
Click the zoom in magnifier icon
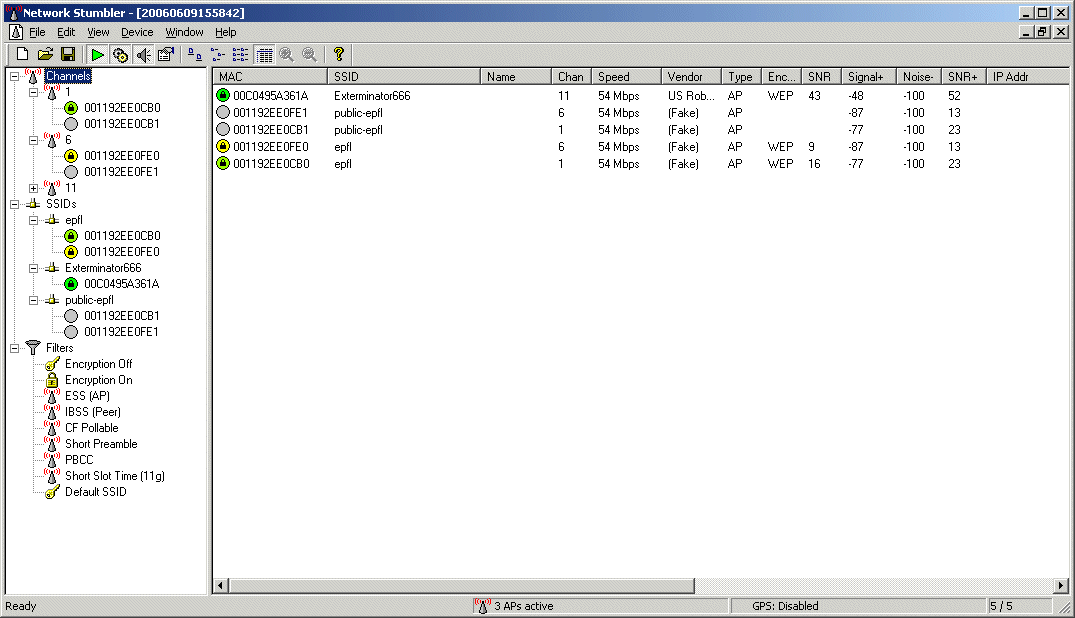click(287, 54)
